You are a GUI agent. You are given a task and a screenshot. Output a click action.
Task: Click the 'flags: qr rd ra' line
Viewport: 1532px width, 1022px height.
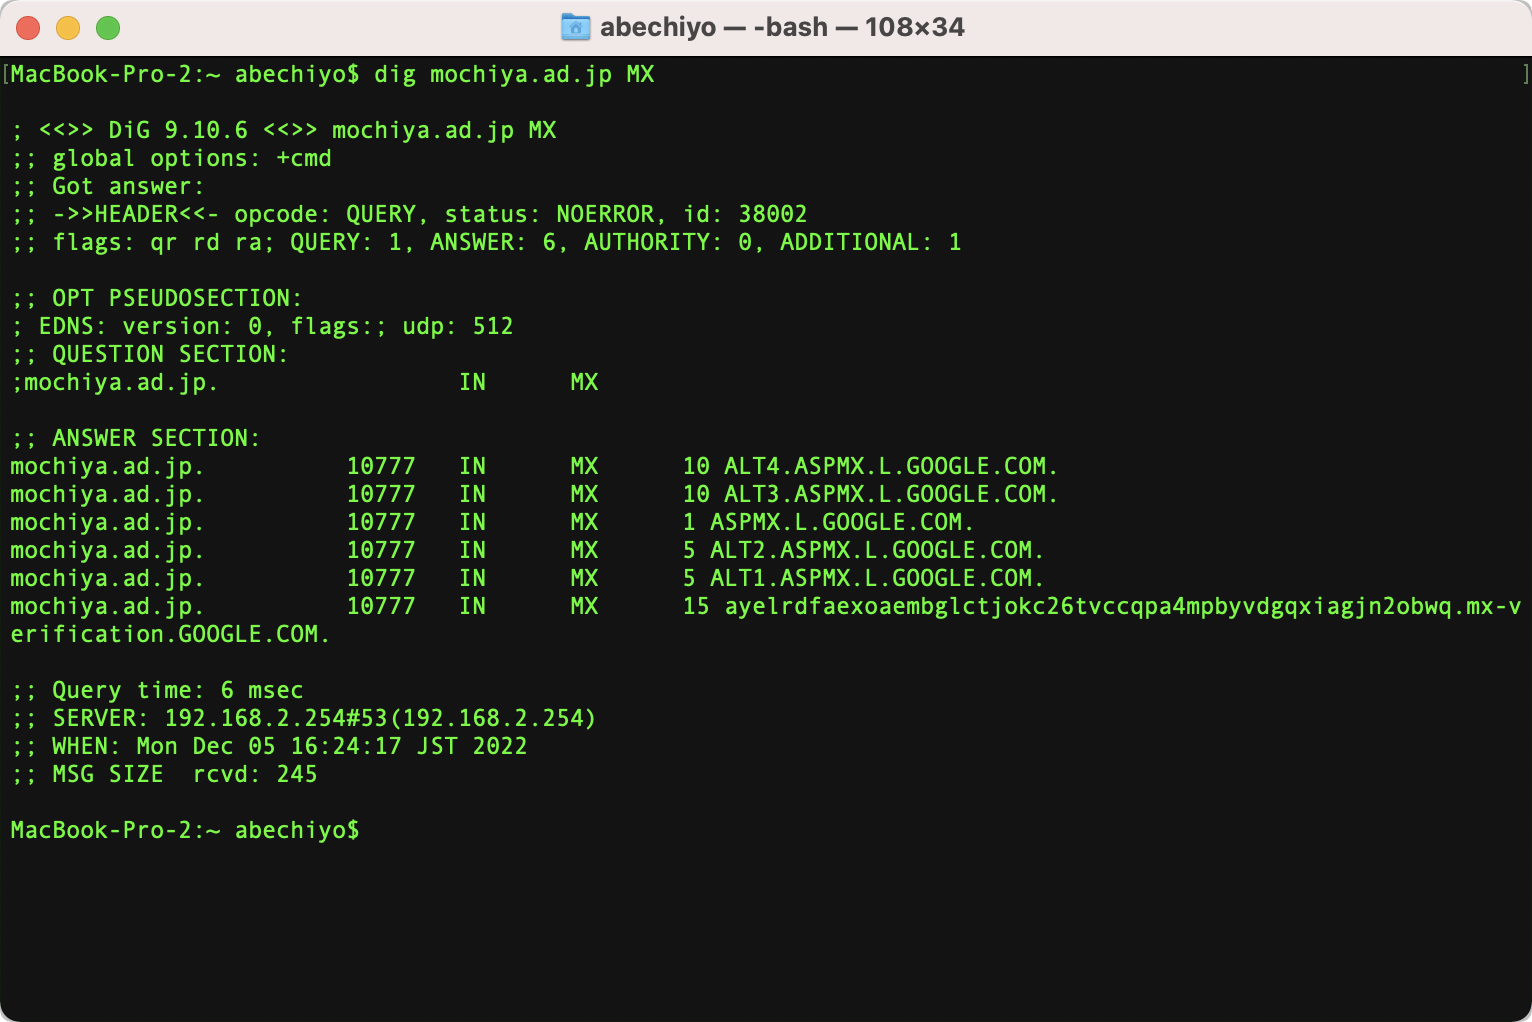[486, 243]
